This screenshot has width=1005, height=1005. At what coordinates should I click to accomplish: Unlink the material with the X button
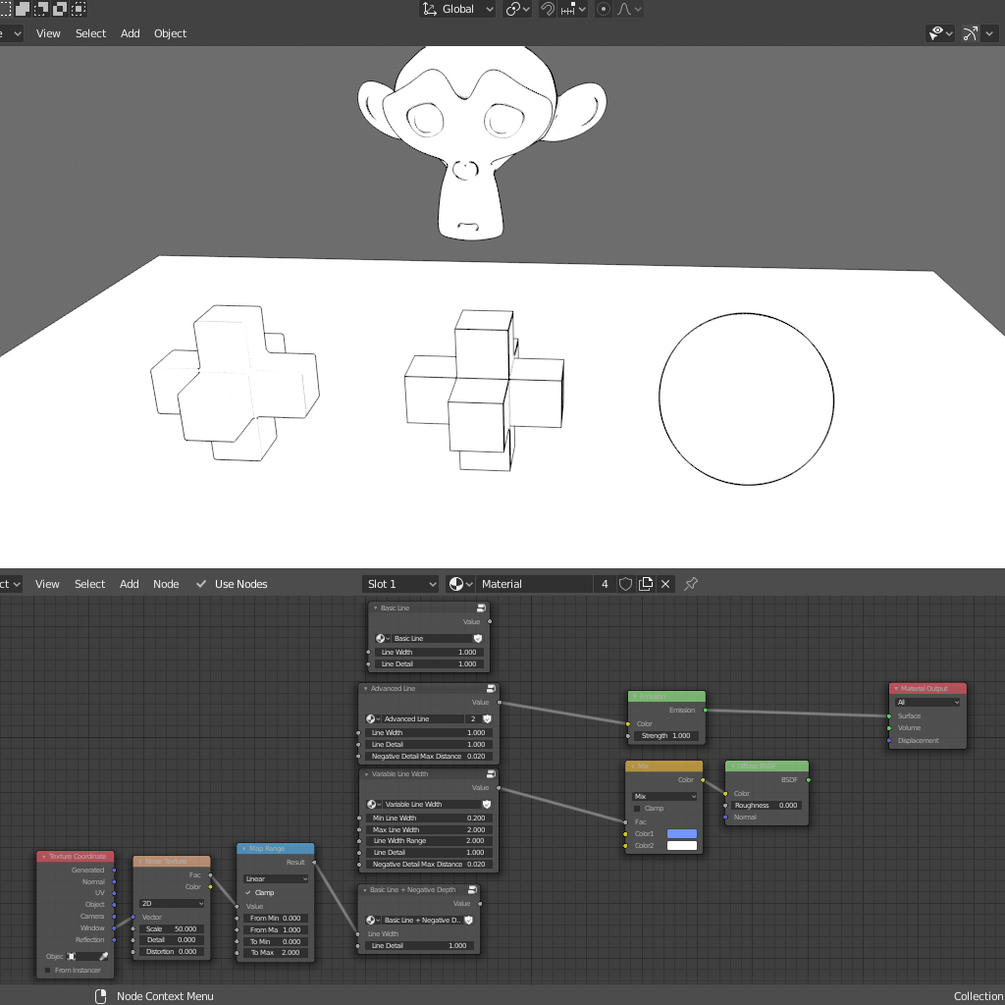(x=665, y=584)
